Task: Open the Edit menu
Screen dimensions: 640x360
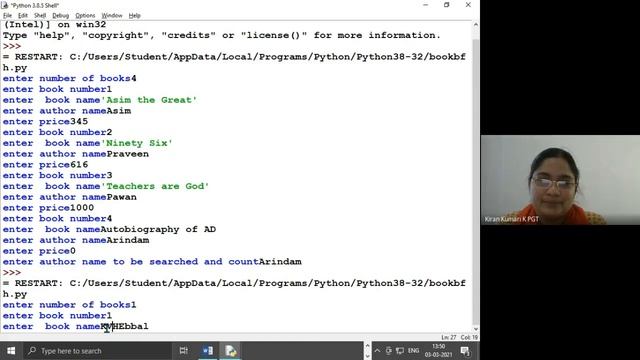Action: click(x=23, y=16)
